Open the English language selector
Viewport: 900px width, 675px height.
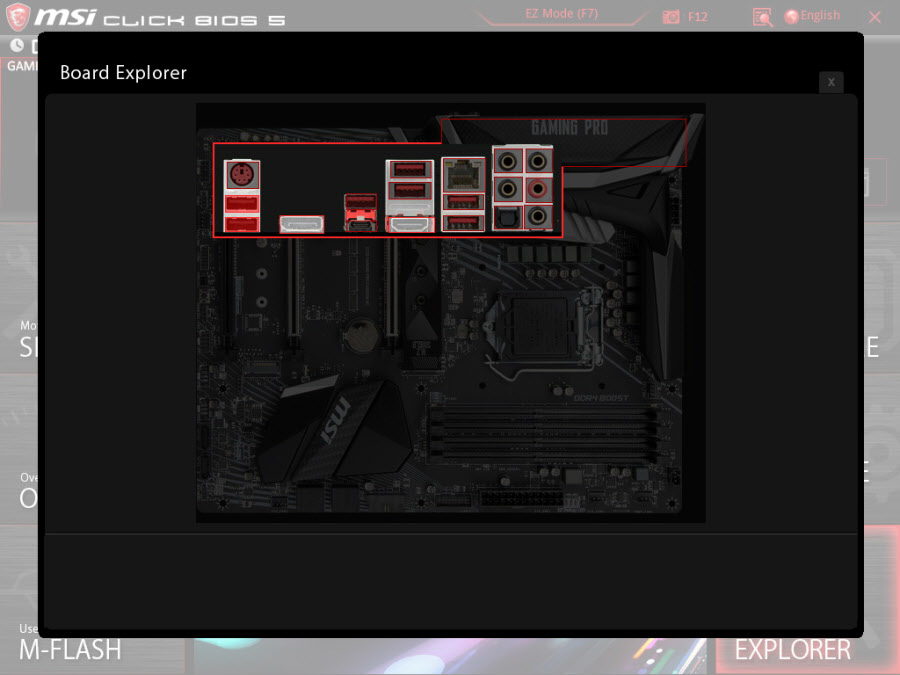(x=812, y=16)
